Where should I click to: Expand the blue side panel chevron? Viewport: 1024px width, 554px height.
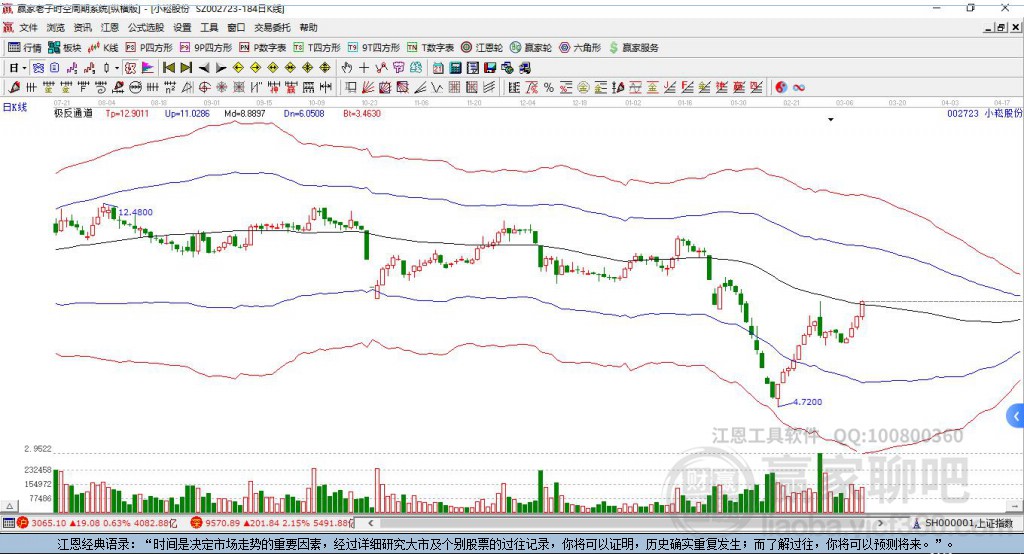[x=1016, y=416]
